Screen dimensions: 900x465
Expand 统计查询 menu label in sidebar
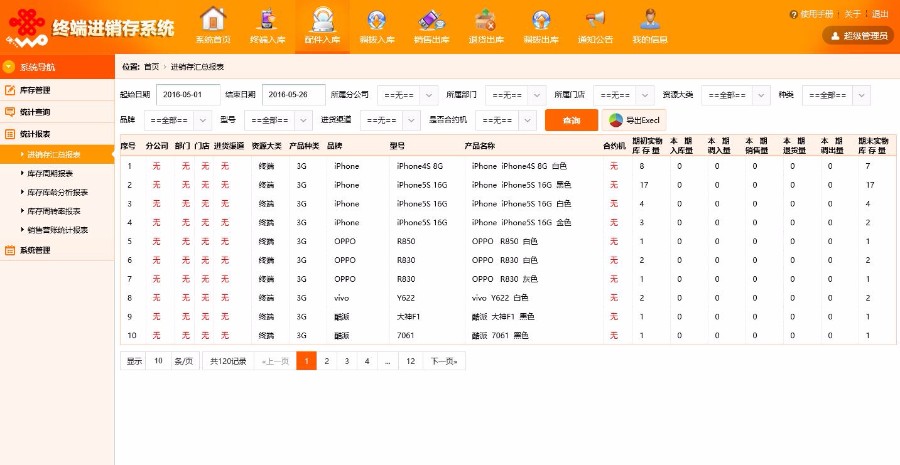pyautogui.click(x=35, y=112)
